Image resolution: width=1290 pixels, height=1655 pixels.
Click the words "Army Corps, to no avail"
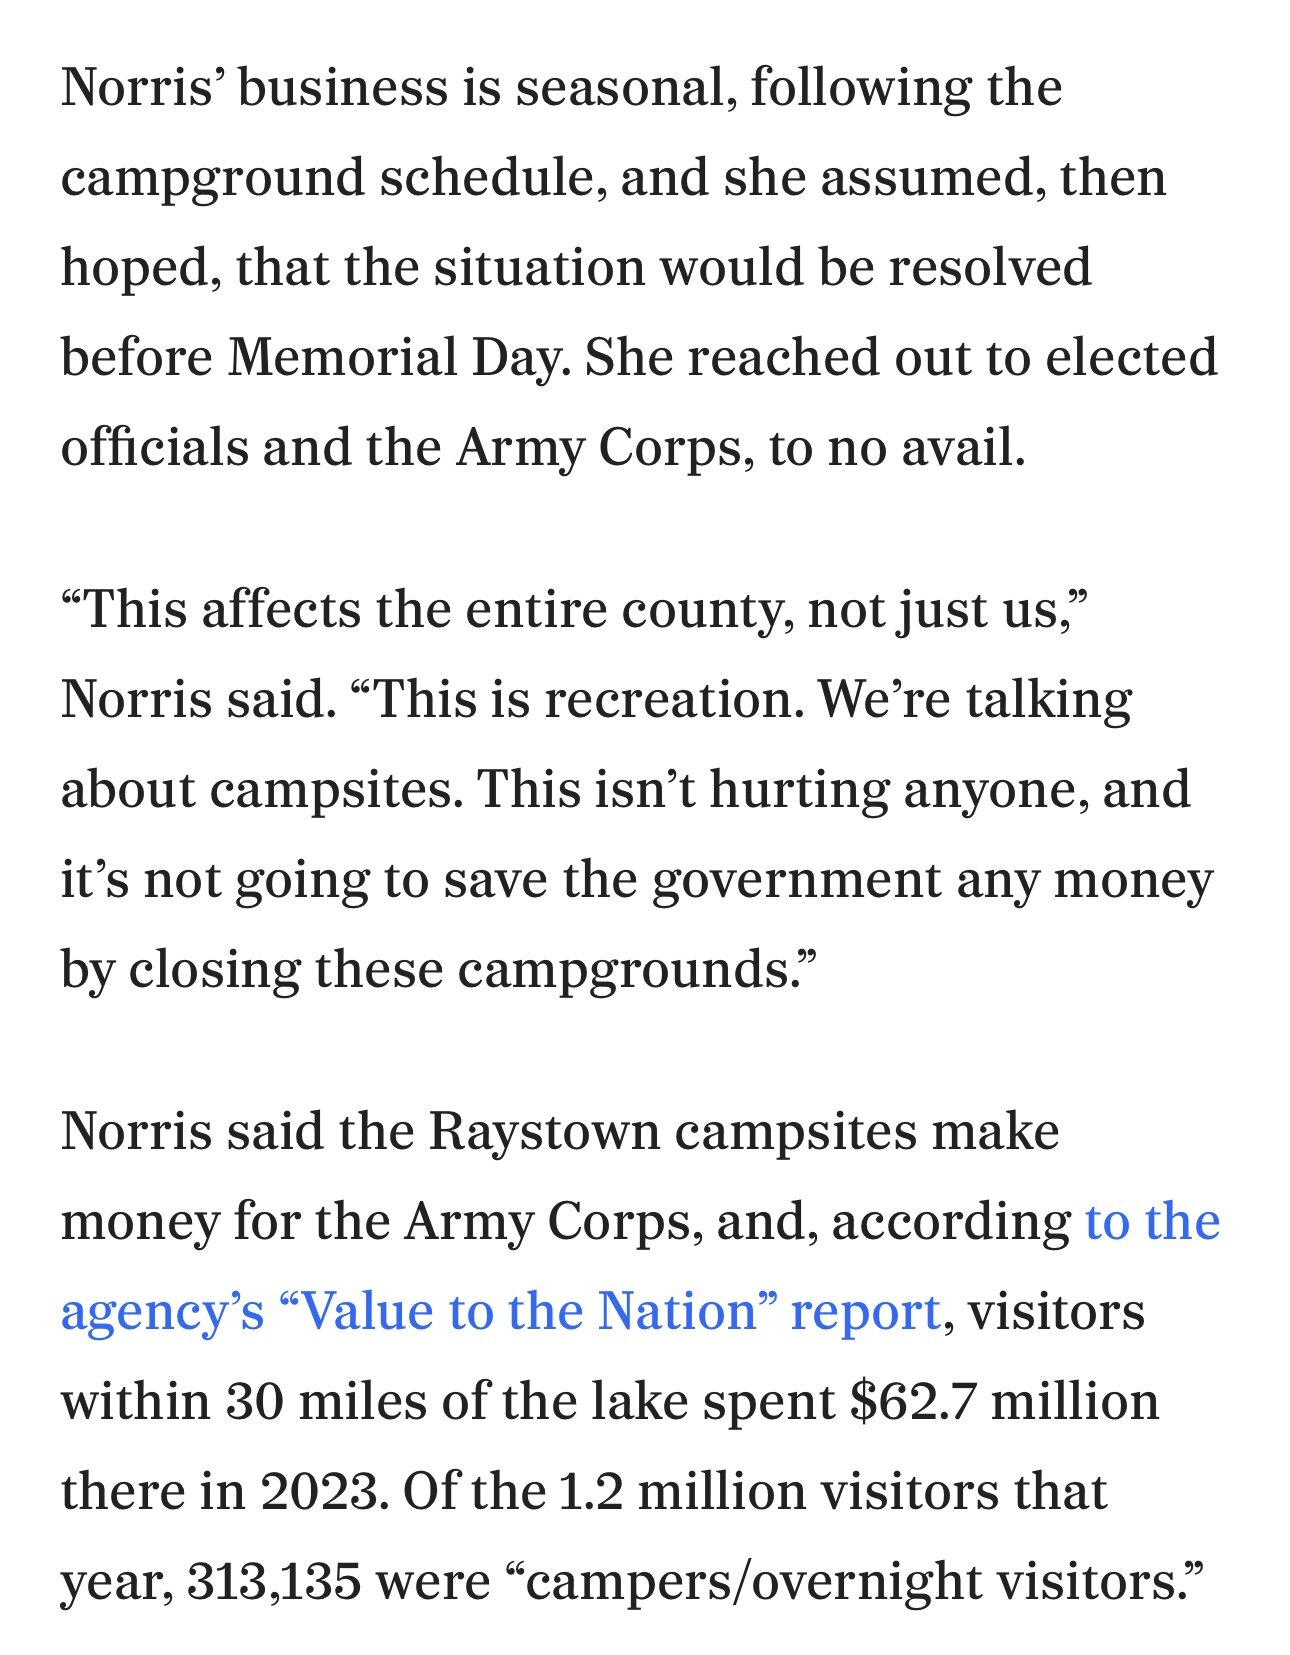click(x=740, y=447)
